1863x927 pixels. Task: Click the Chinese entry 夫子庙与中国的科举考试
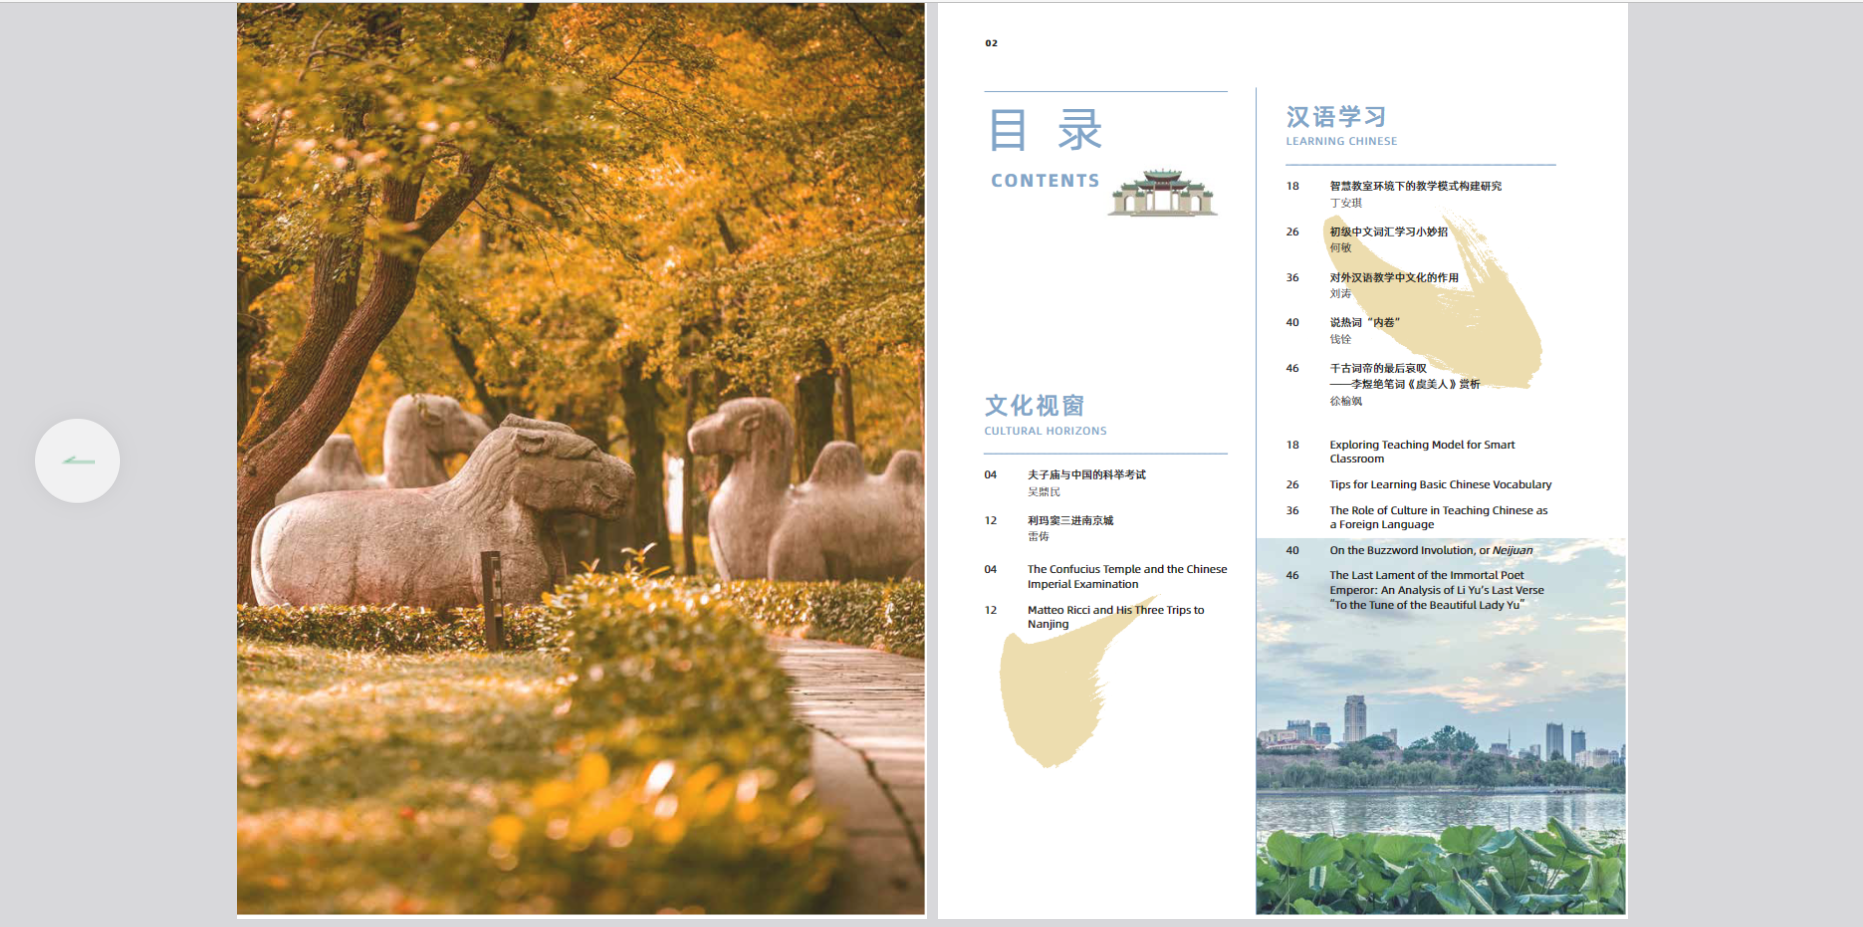(1086, 475)
